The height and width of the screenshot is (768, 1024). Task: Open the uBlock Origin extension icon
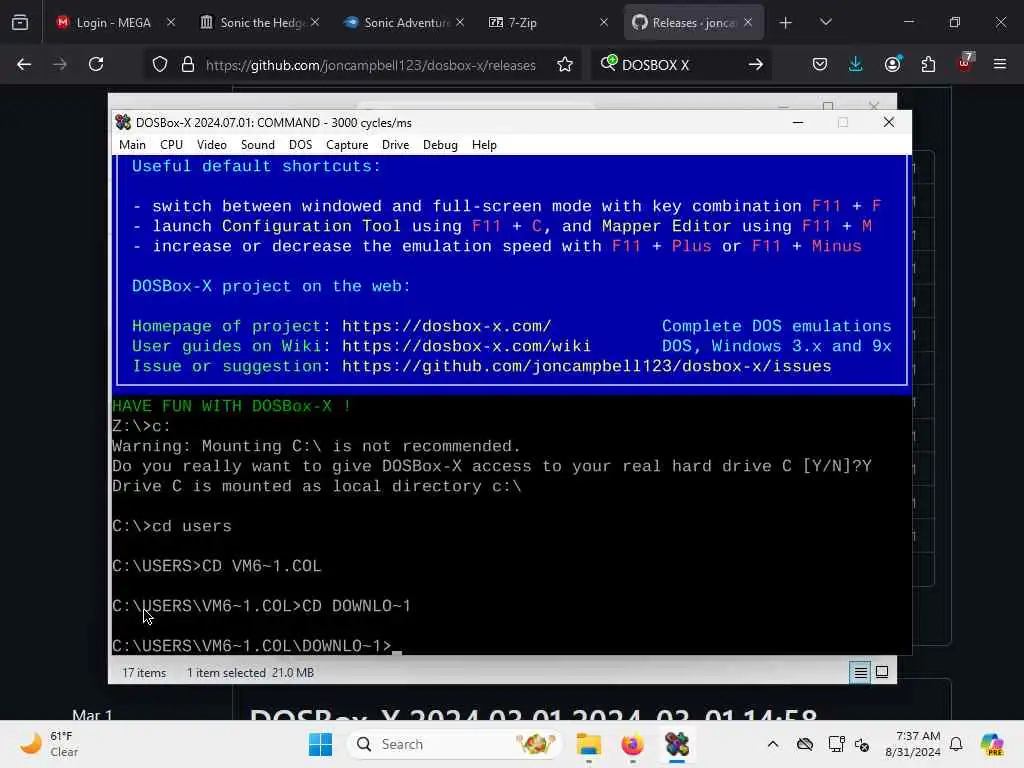tap(965, 63)
